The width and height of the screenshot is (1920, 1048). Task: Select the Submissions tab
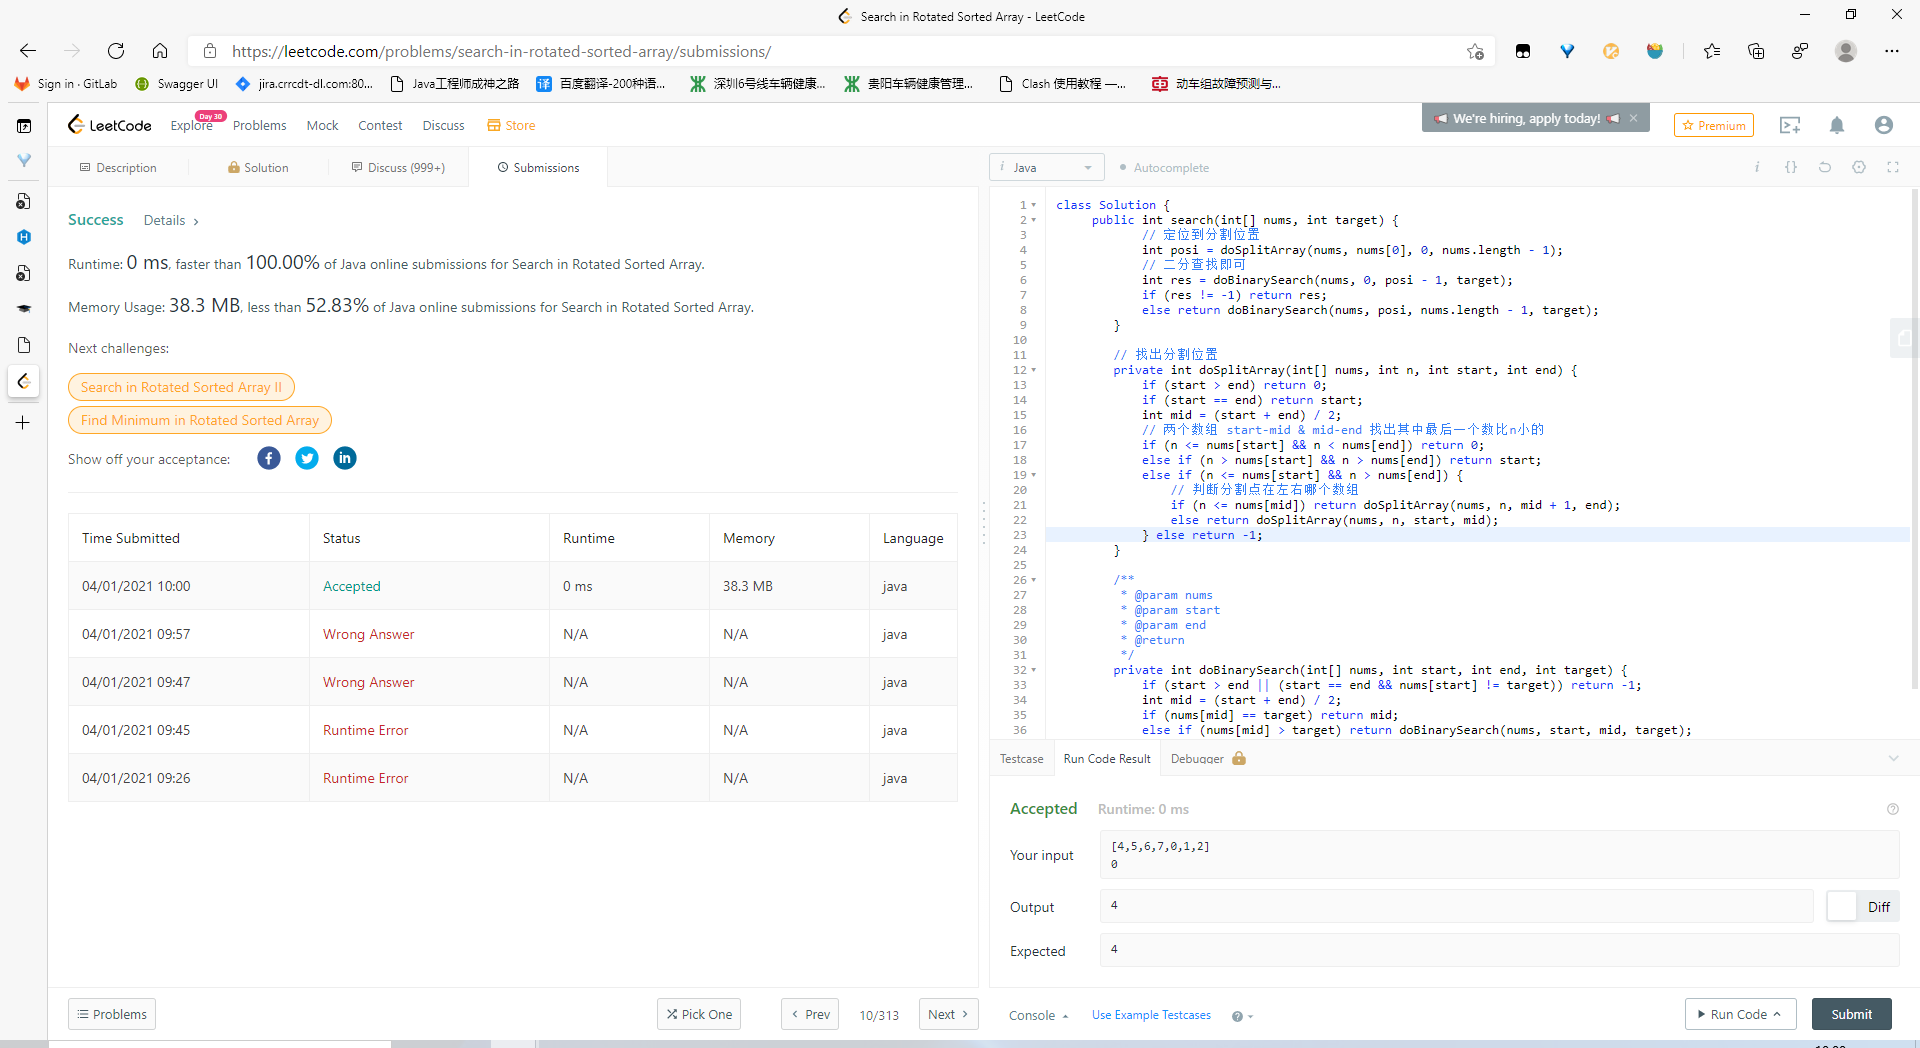(x=538, y=167)
